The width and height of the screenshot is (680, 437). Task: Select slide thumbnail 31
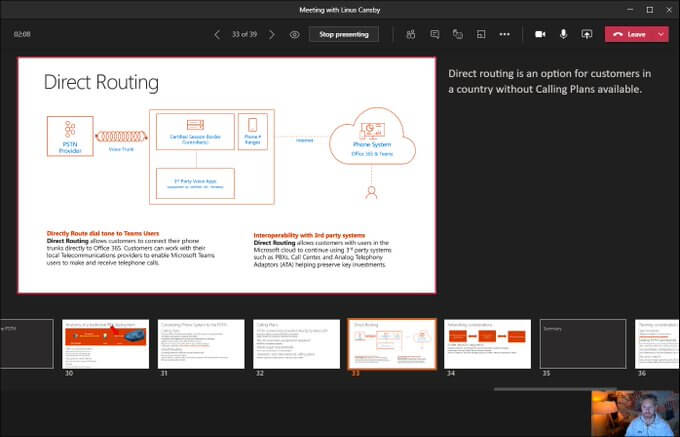tap(201, 344)
